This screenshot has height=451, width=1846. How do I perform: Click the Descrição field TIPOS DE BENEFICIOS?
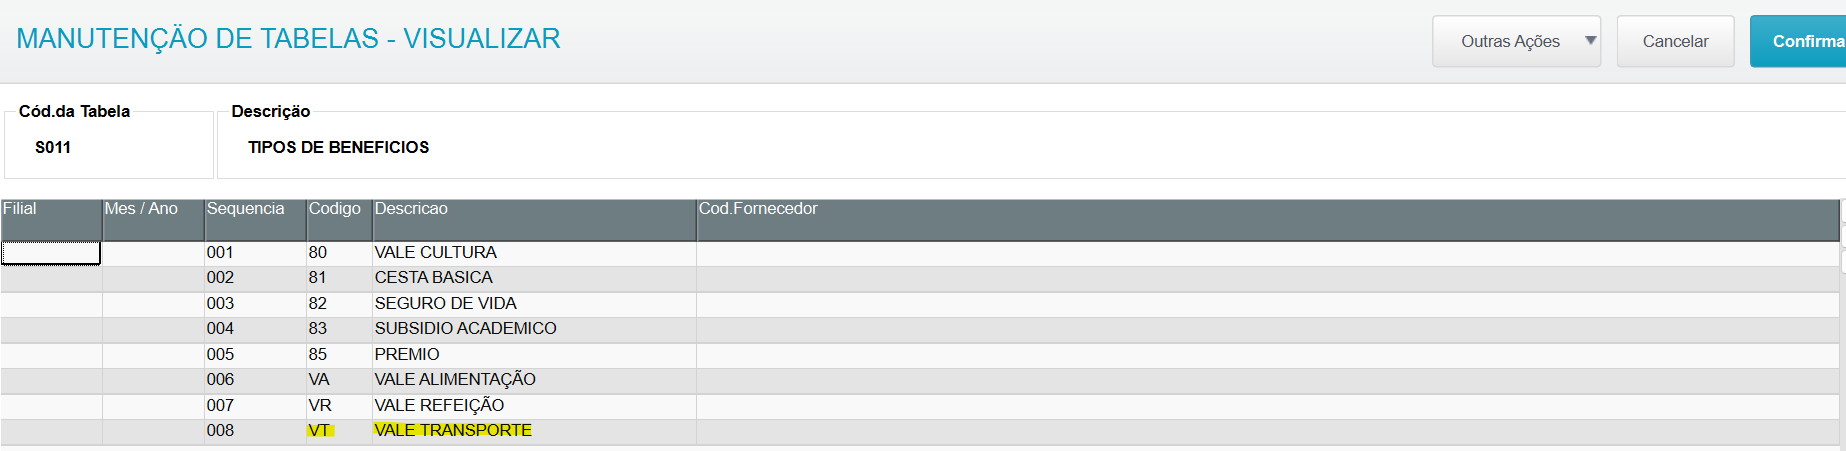coord(338,147)
